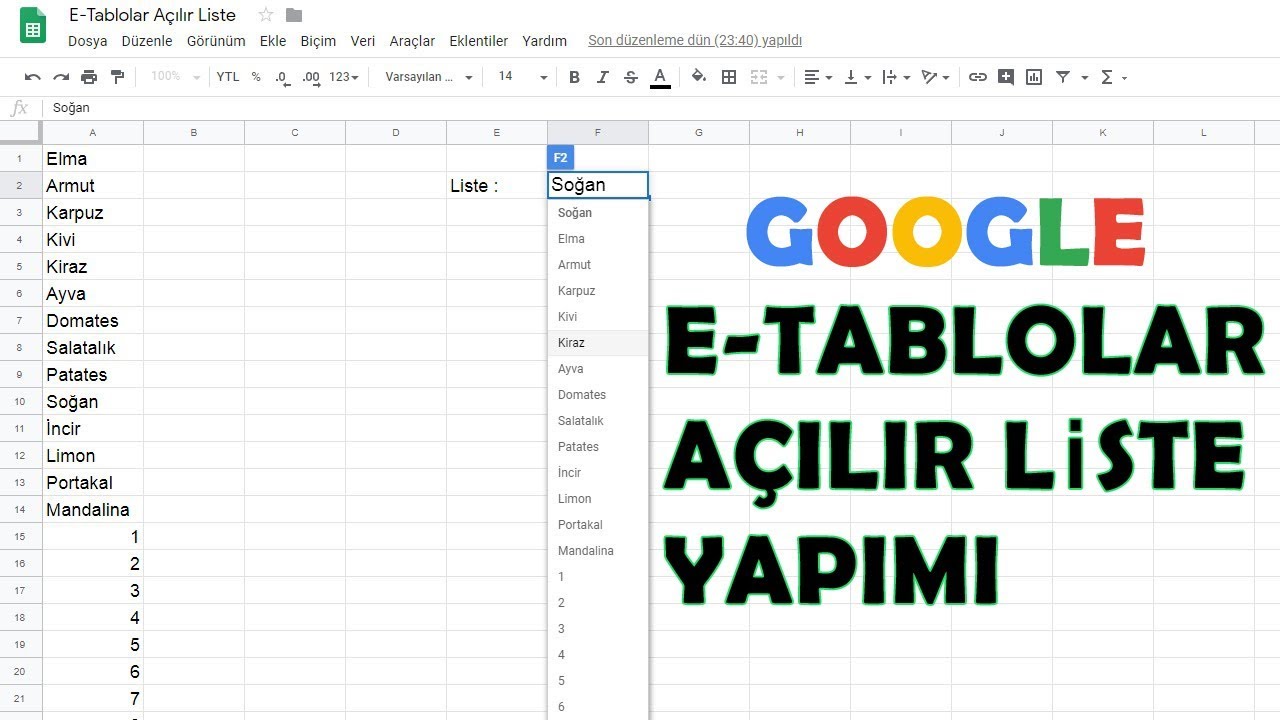The width and height of the screenshot is (1280, 720).
Task: Select cell A14 containing Mandalina
Action: click(93, 510)
